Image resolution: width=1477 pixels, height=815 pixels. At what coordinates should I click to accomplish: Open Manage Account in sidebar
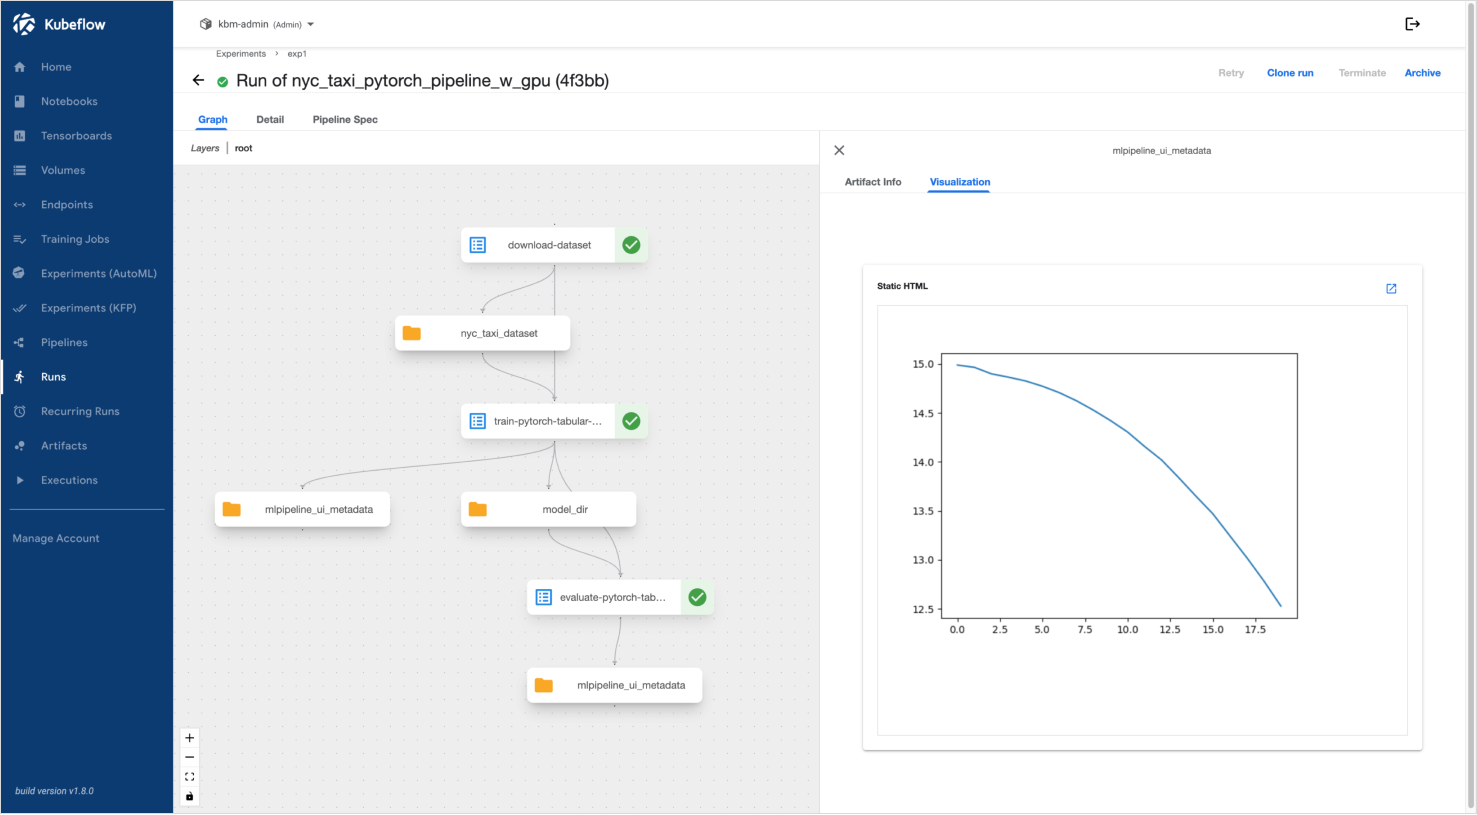[56, 538]
